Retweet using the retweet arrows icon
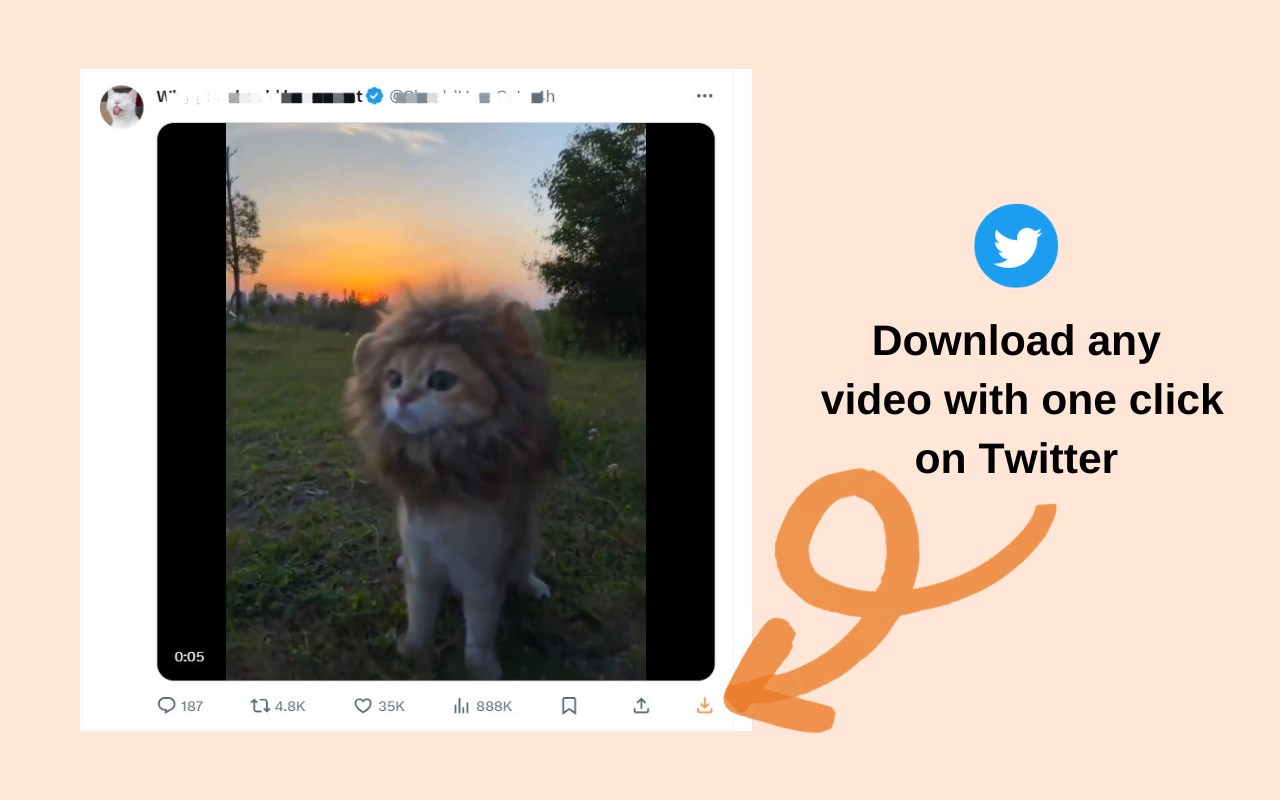 tap(260, 705)
